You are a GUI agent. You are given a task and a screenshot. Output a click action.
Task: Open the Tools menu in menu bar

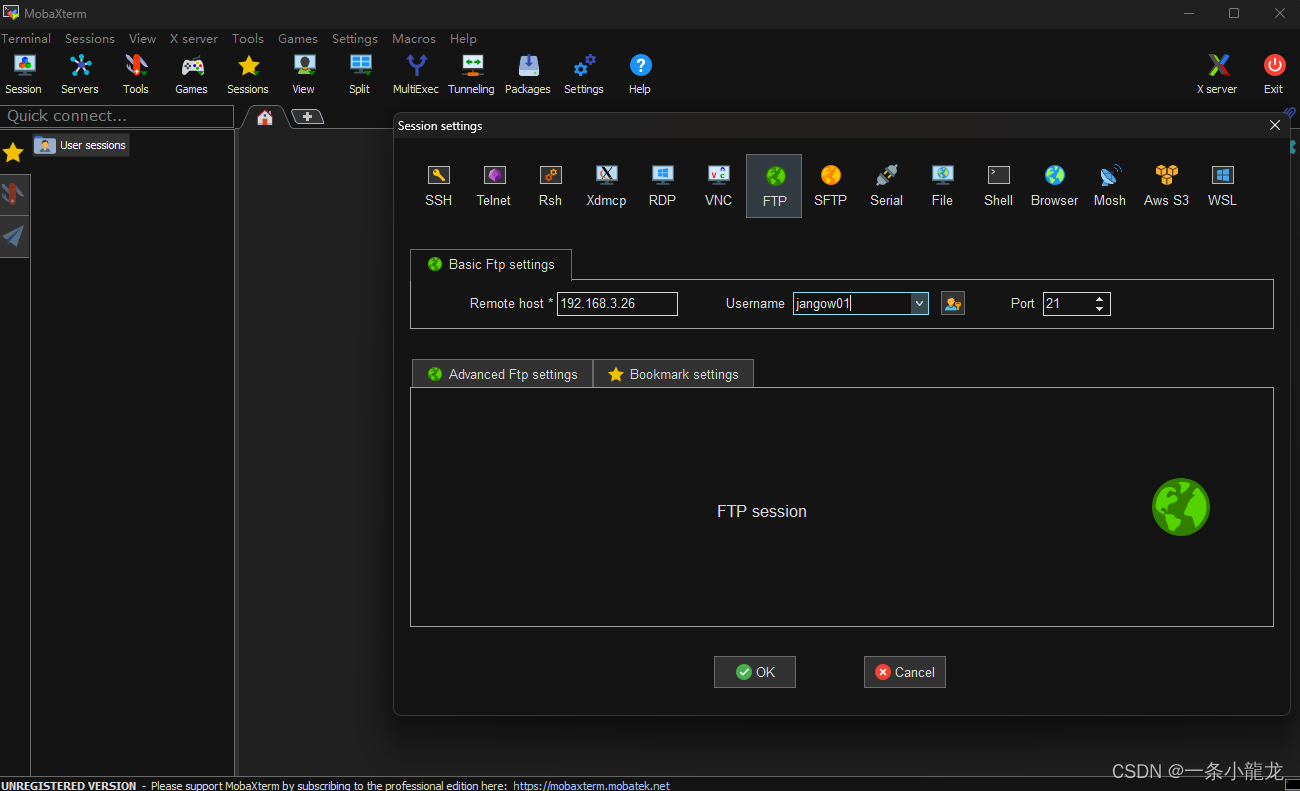pyautogui.click(x=248, y=38)
